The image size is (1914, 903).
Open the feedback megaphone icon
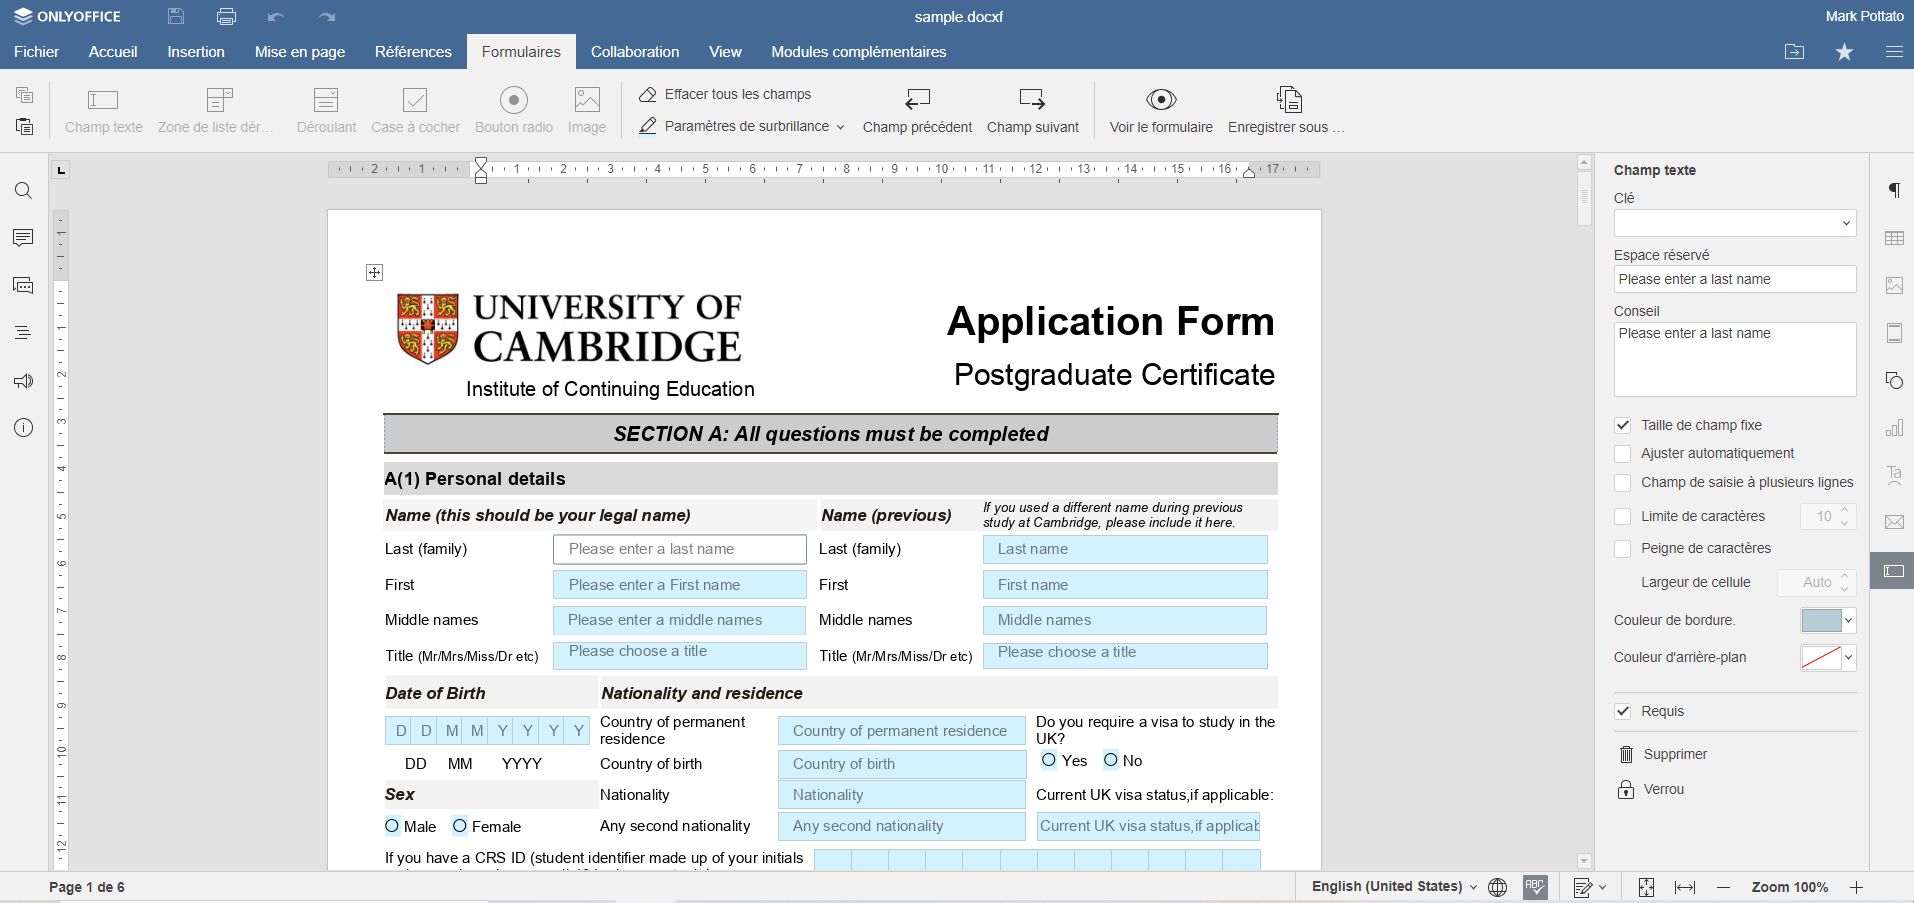coord(24,381)
